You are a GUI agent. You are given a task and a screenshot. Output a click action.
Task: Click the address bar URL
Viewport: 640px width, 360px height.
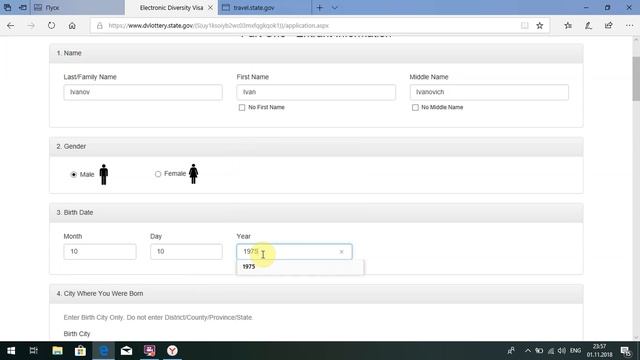tap(218, 26)
